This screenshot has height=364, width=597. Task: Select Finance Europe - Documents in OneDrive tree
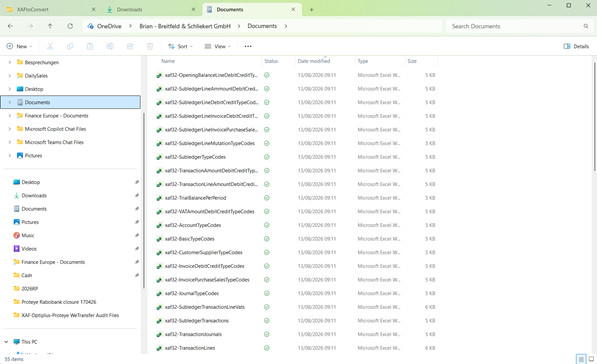pyautogui.click(x=56, y=116)
